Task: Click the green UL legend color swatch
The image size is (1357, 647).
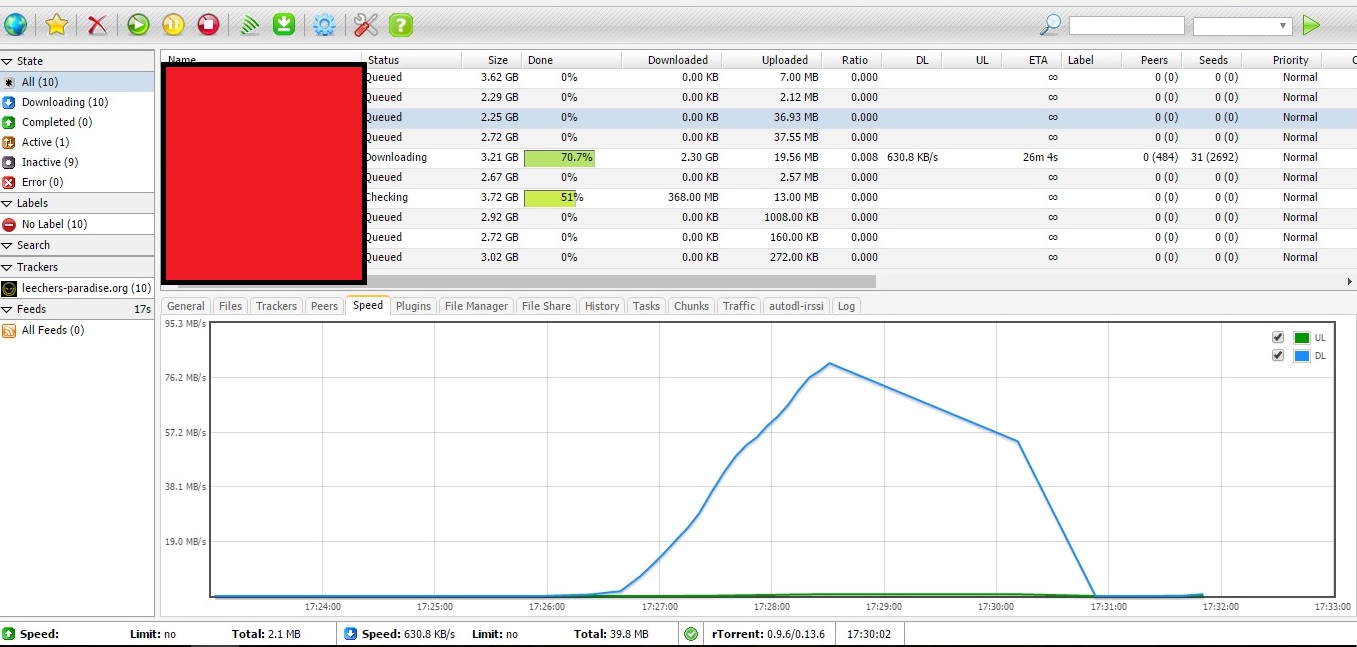Action: [1301, 338]
